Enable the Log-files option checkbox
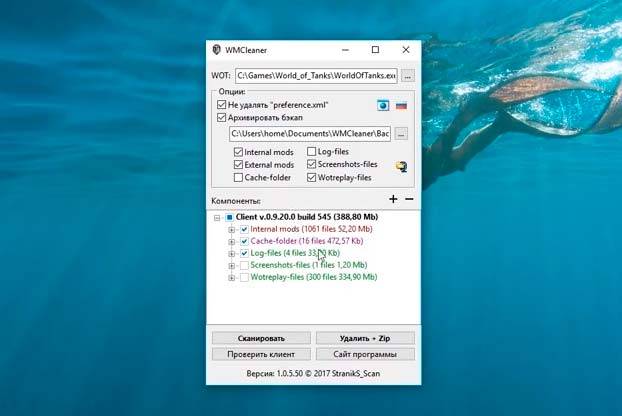This screenshot has height=416, width=622. (310, 151)
